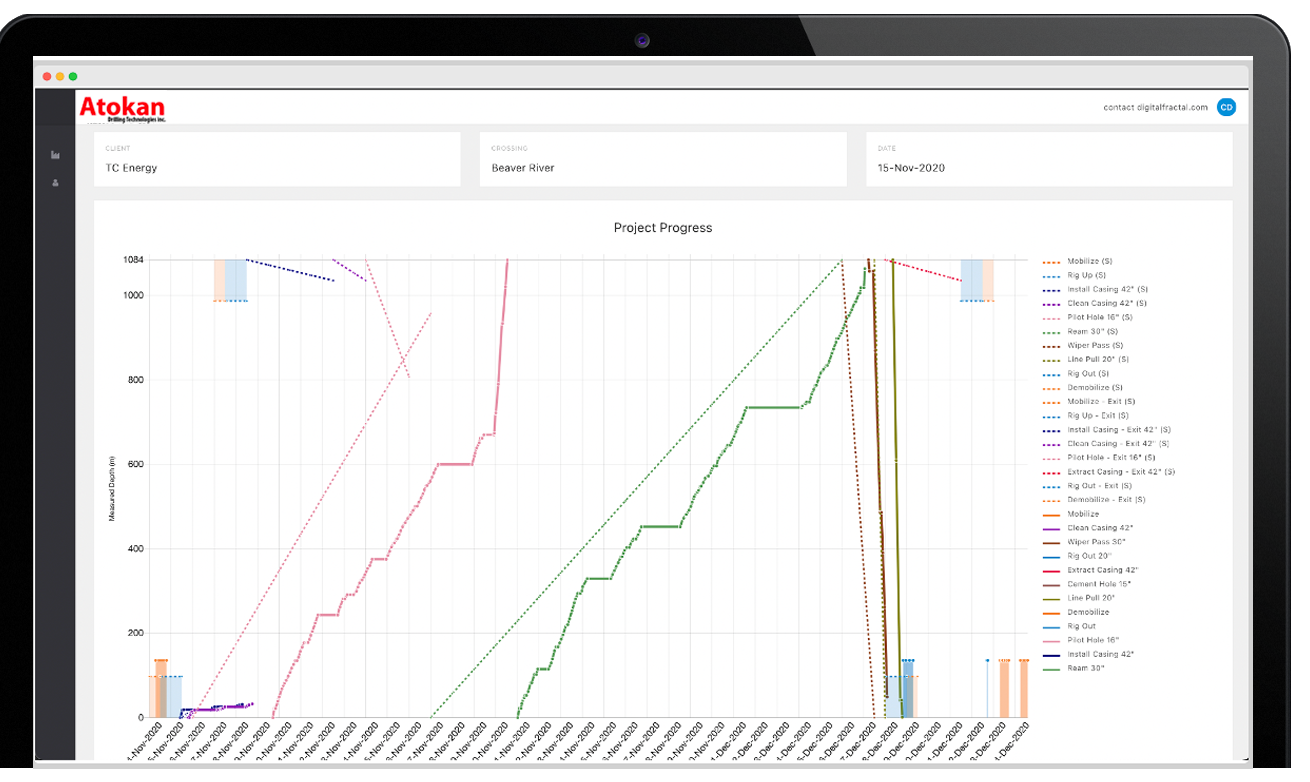The width and height of the screenshot is (1310, 782).
Task: Open the CD account avatar
Action: (1226, 107)
